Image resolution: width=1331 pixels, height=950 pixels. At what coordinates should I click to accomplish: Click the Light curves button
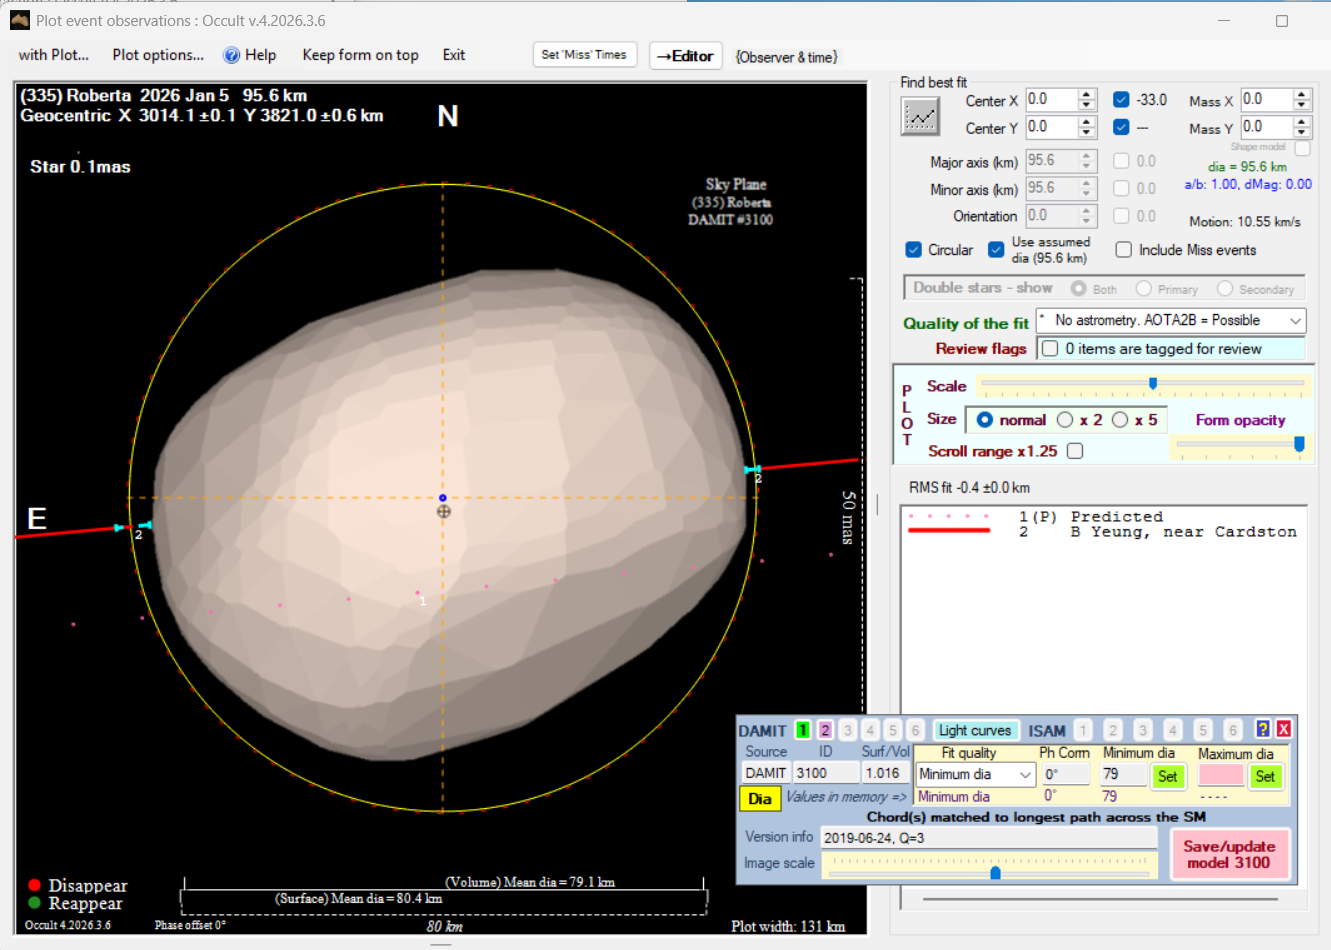[x=975, y=730]
